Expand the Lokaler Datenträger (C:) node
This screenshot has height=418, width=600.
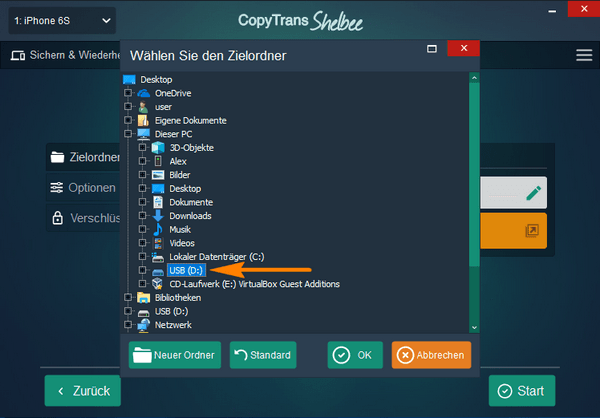[142, 256]
